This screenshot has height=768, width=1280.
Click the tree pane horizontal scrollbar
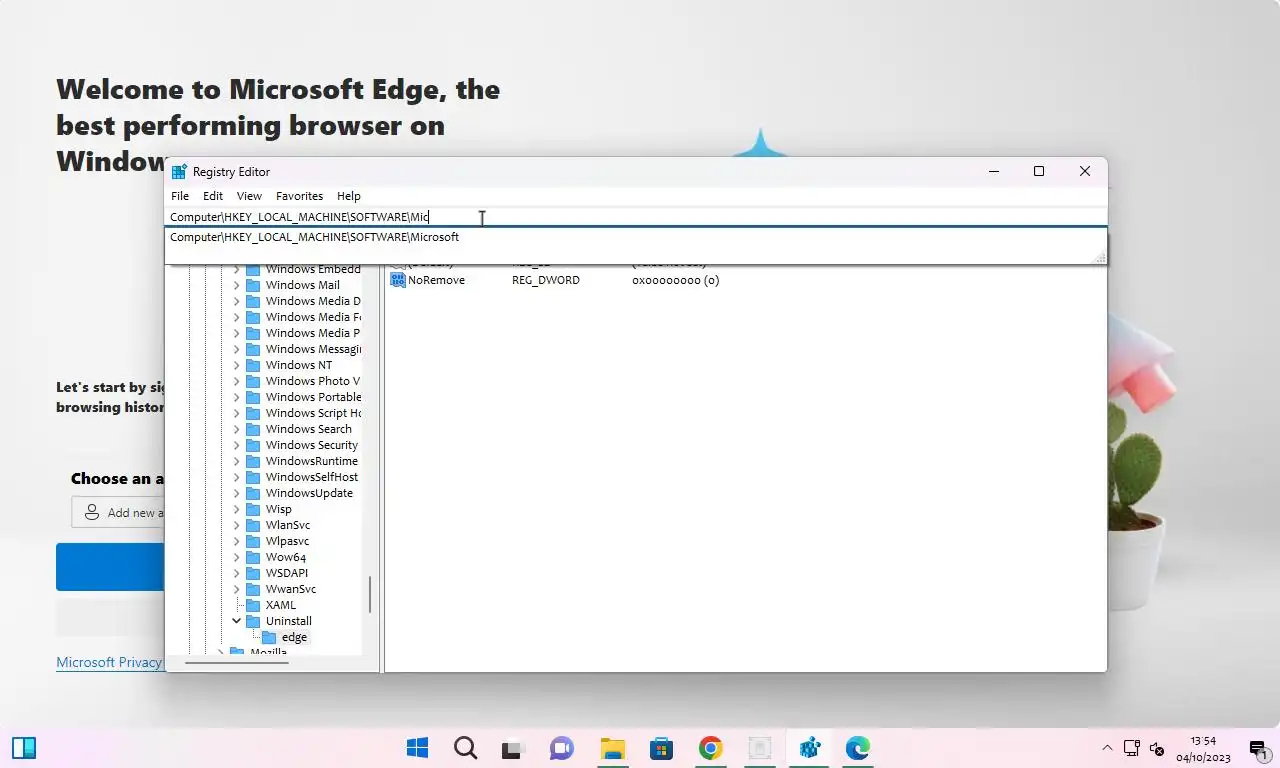pyautogui.click(x=238, y=662)
